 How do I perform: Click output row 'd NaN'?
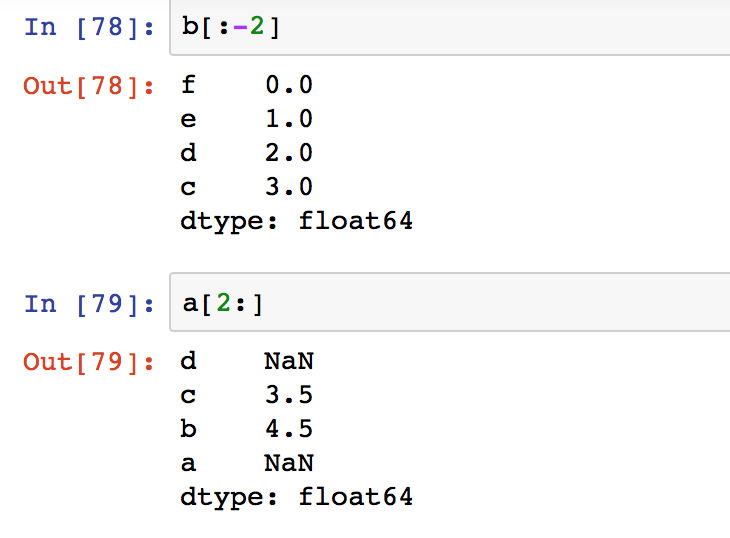(x=247, y=361)
